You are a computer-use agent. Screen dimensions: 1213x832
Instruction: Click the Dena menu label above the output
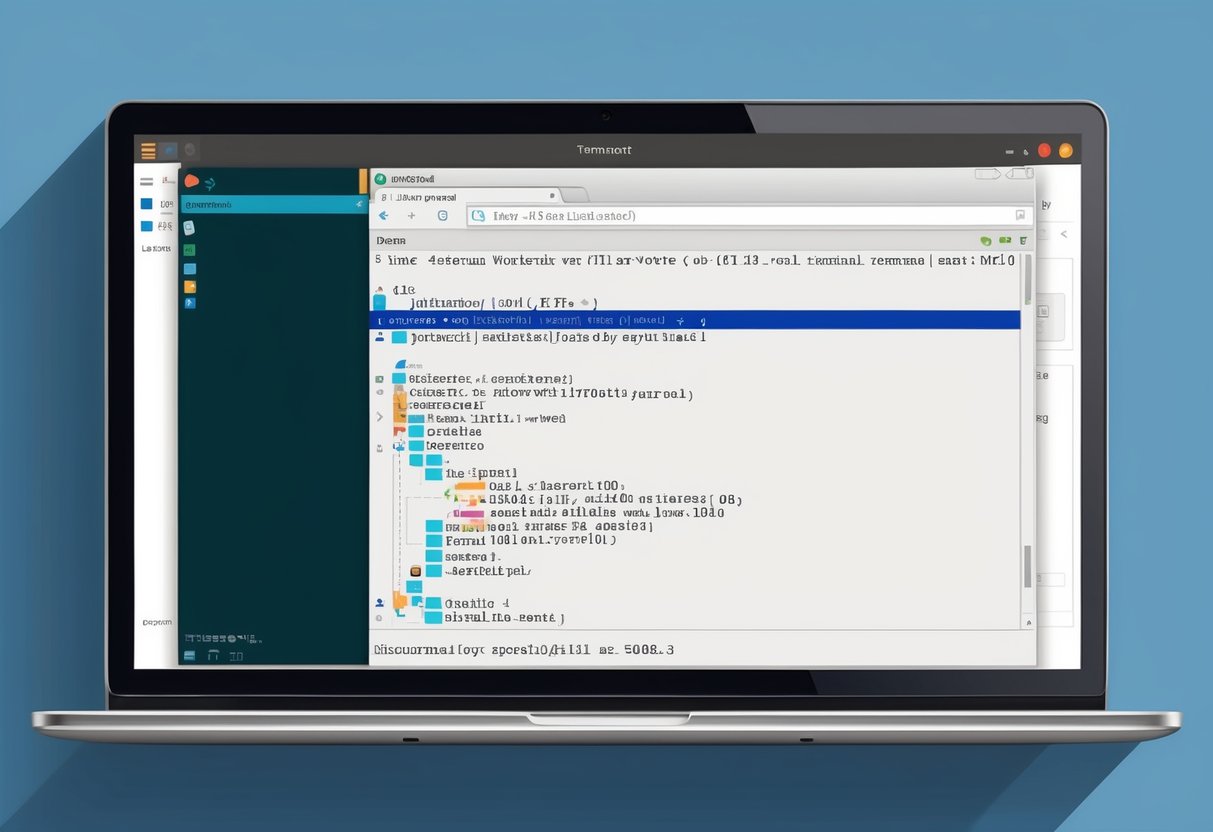coord(391,240)
